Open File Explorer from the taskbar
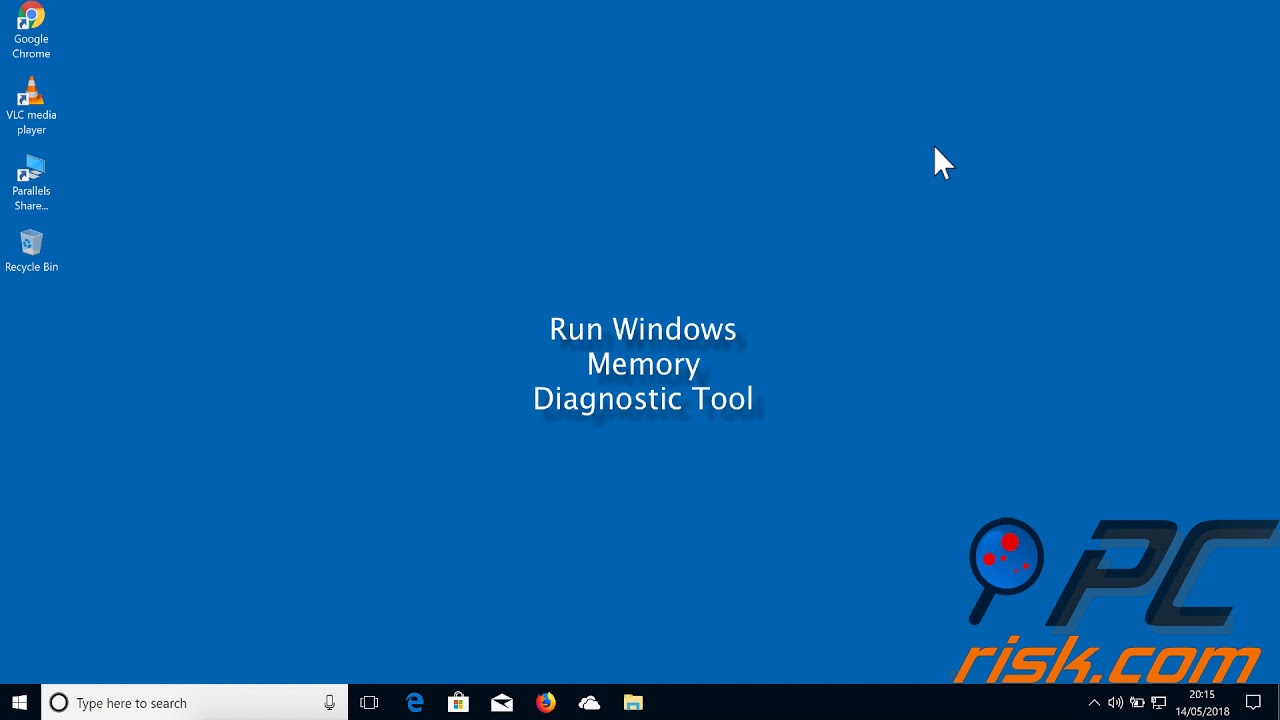Image resolution: width=1280 pixels, height=720 pixels. coord(633,703)
